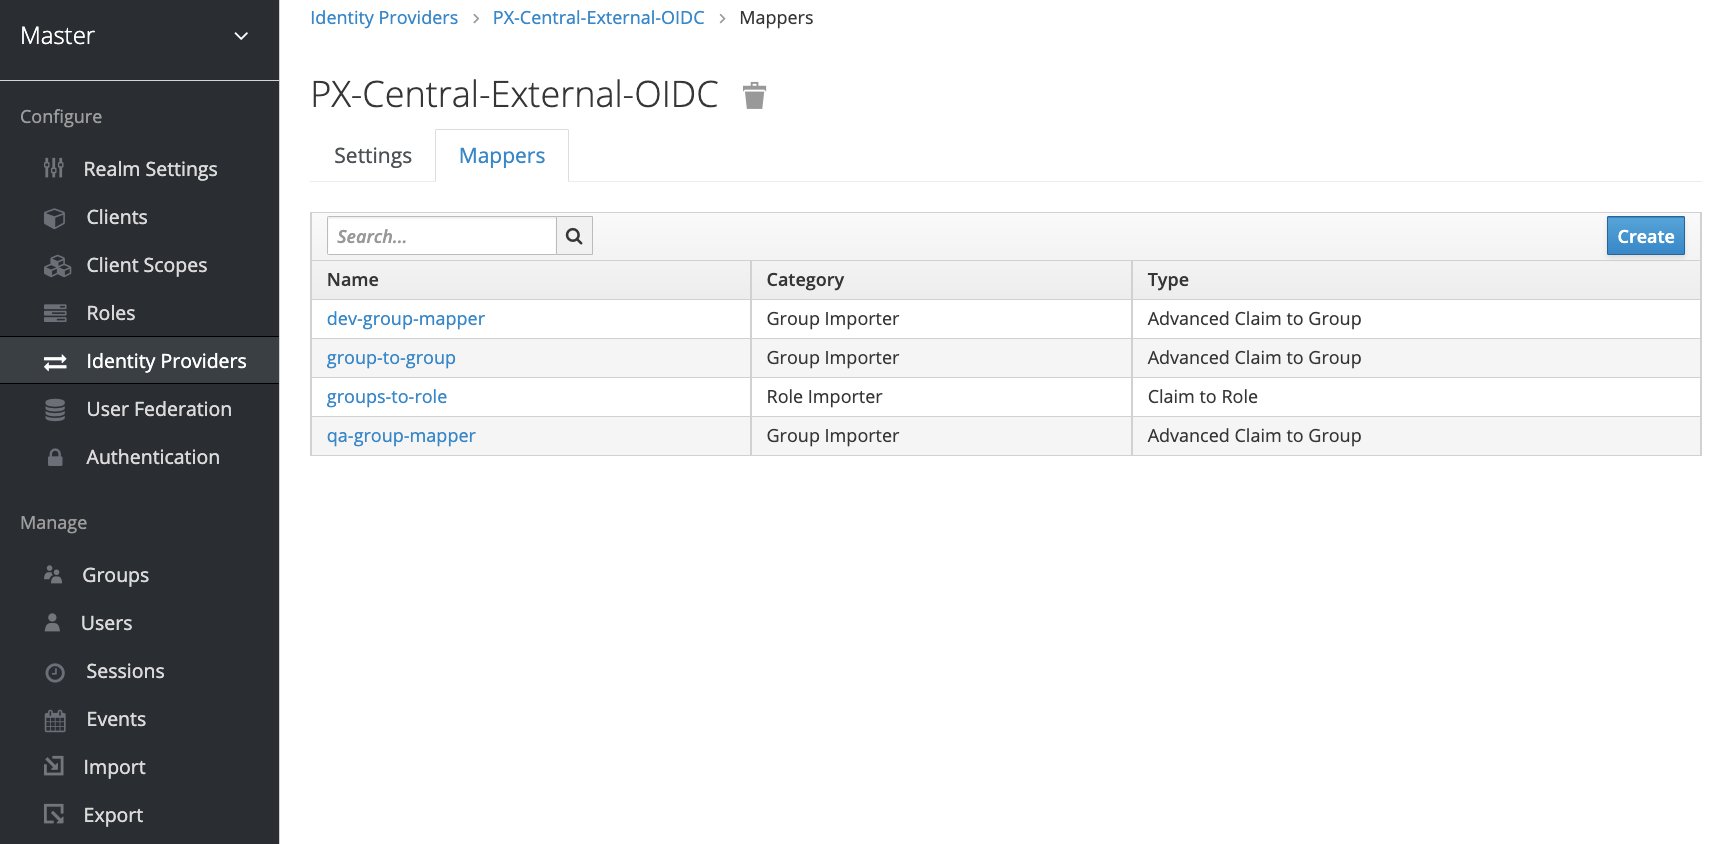Image resolution: width=1716 pixels, height=844 pixels.
Task: Click the User Federation database icon
Action: coord(55,410)
